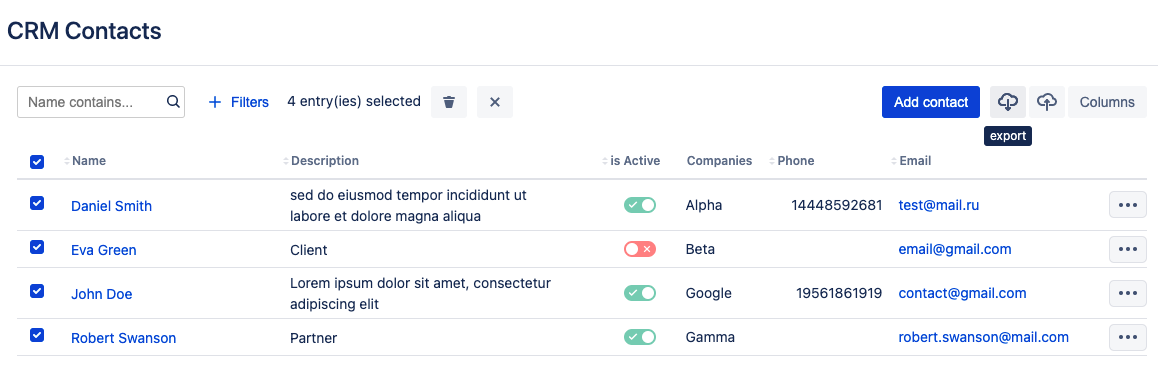Turn off Daniel Smith's is Active toggle

(640, 205)
